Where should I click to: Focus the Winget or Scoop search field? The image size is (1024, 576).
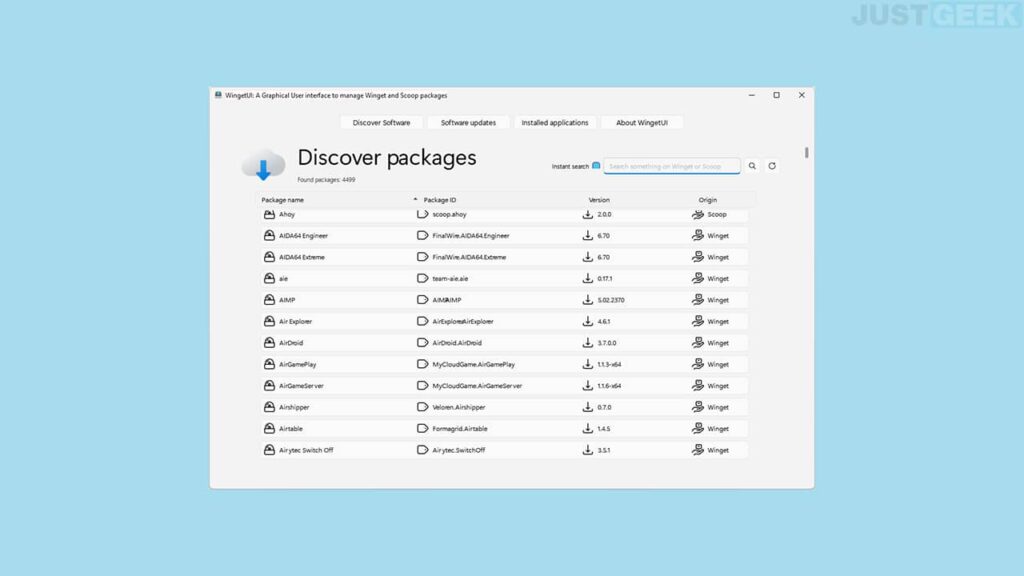click(x=672, y=167)
